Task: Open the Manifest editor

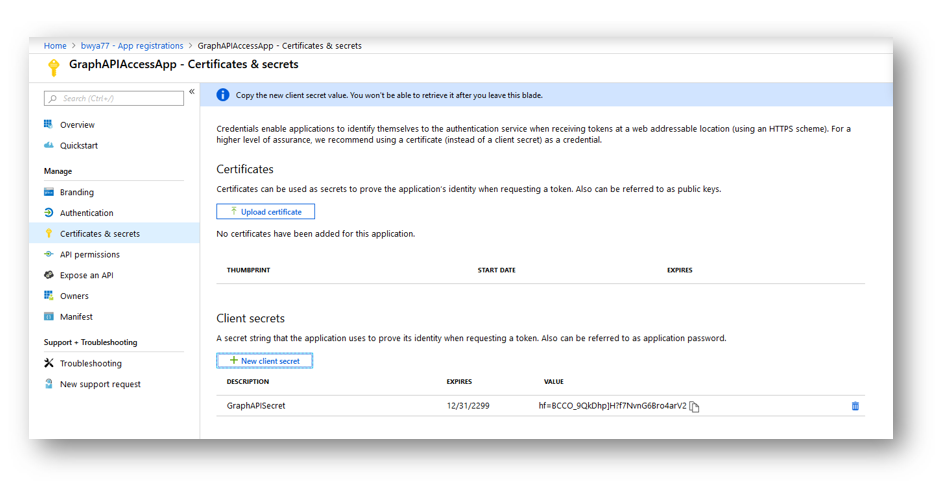Action: click(x=76, y=317)
